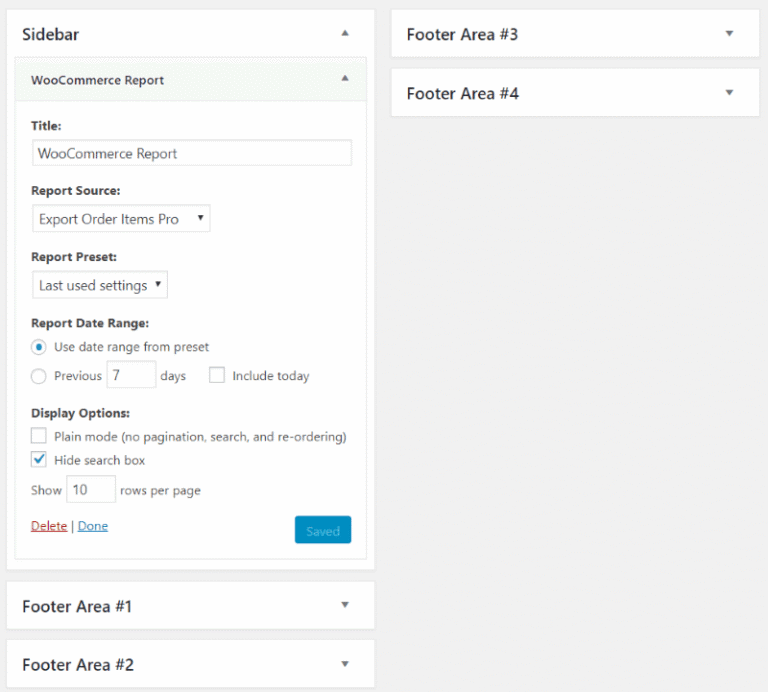Expand Footer Area #4 arrow
The width and height of the screenshot is (768, 692).
(729, 93)
